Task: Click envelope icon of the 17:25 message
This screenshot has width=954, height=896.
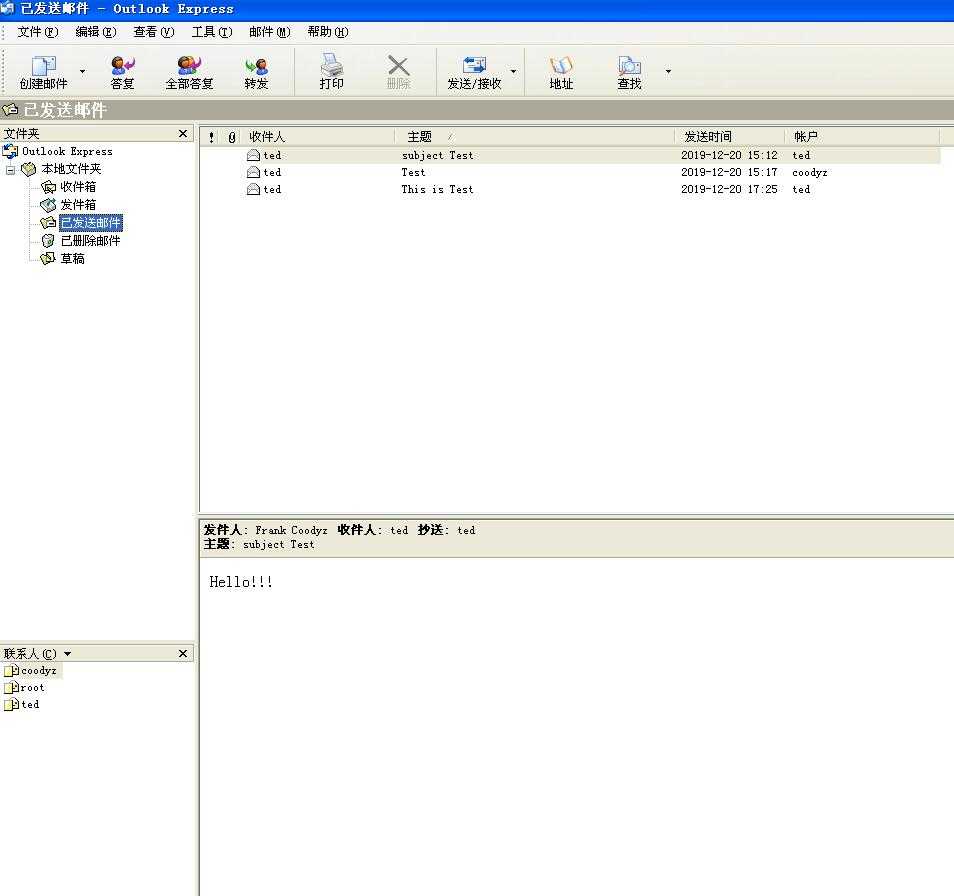Action: click(x=253, y=190)
